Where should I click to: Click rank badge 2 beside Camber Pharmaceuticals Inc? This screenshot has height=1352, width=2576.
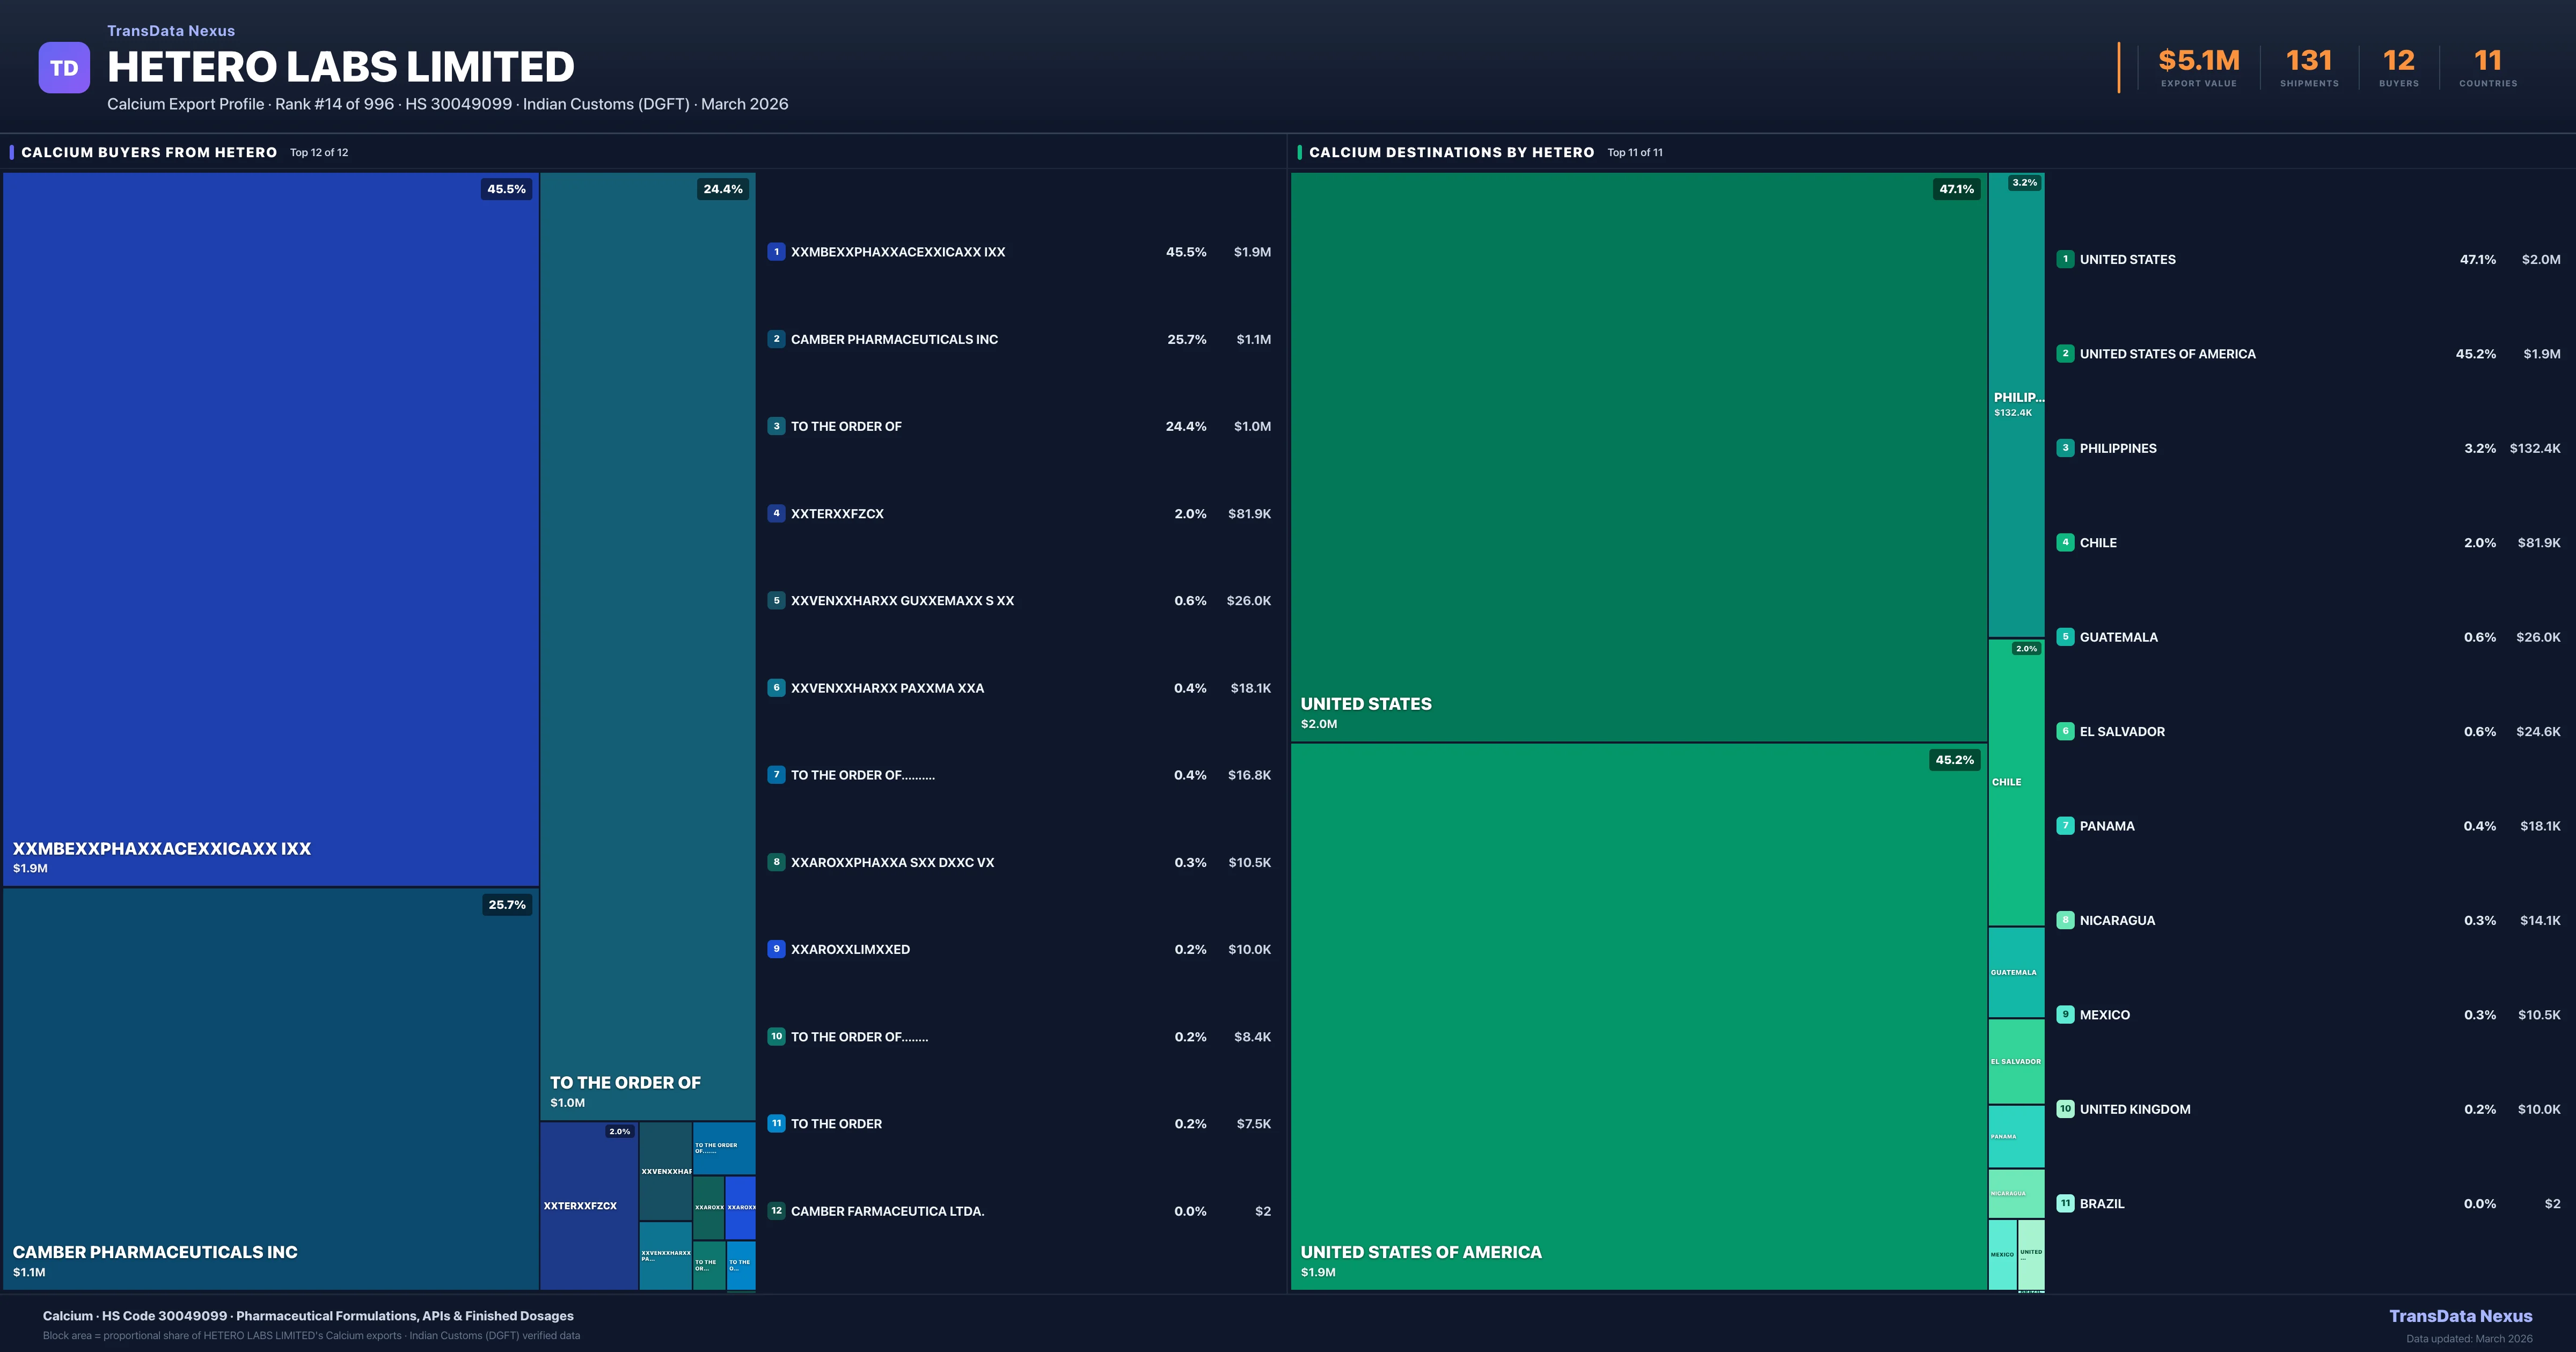tap(776, 339)
